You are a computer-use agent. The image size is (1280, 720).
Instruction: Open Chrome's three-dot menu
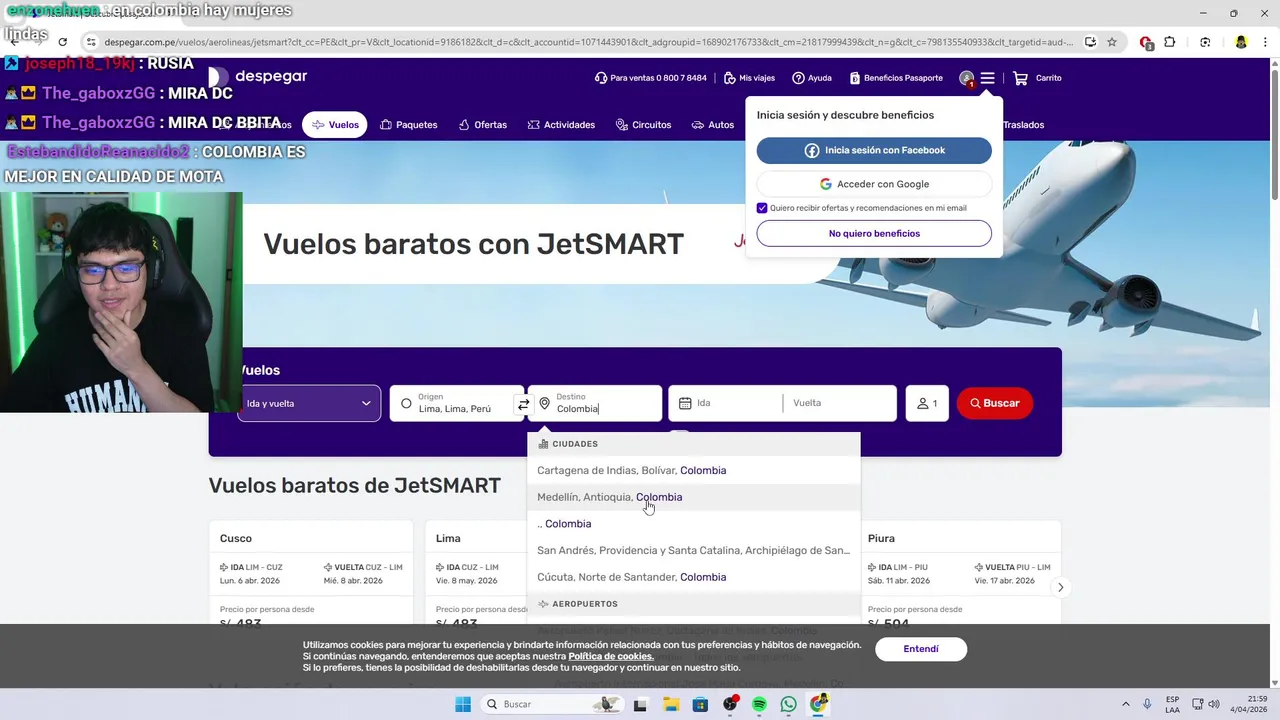pyautogui.click(x=1265, y=42)
